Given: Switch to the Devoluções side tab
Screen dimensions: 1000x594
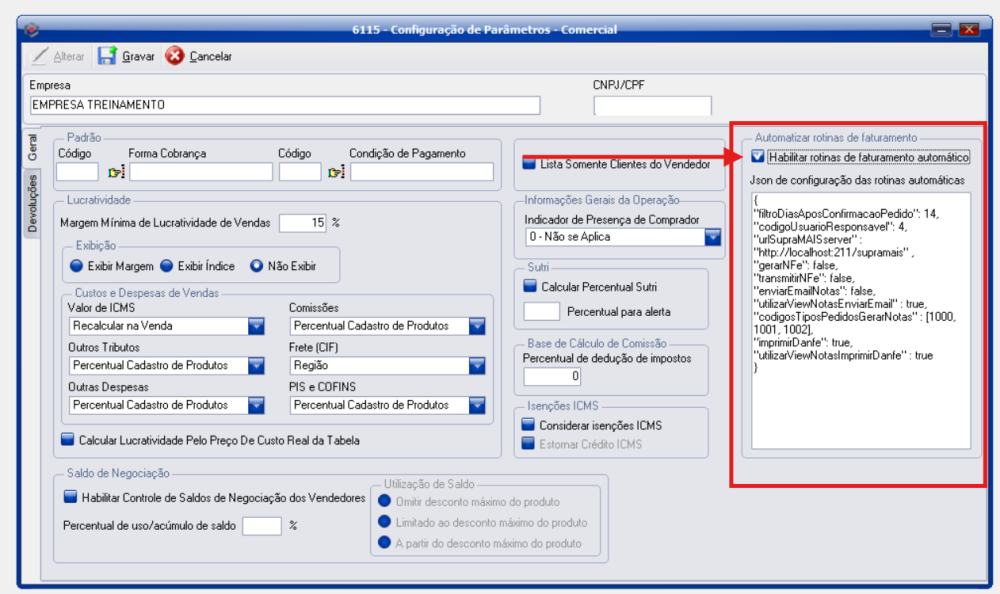Looking at the screenshot, I should pos(32,203).
